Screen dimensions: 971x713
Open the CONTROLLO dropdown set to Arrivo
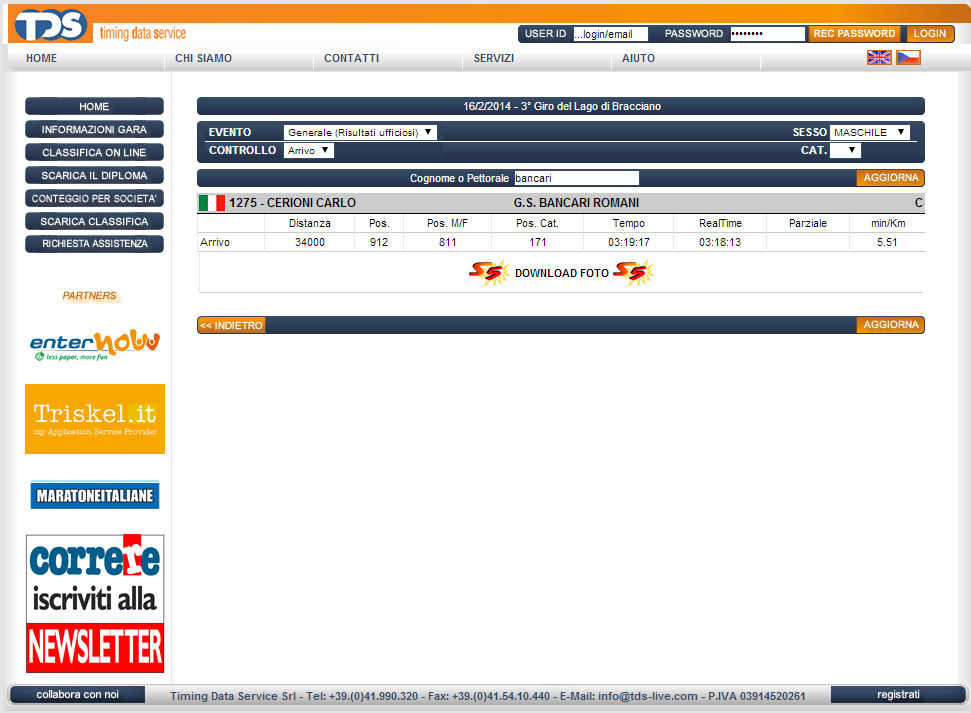308,151
